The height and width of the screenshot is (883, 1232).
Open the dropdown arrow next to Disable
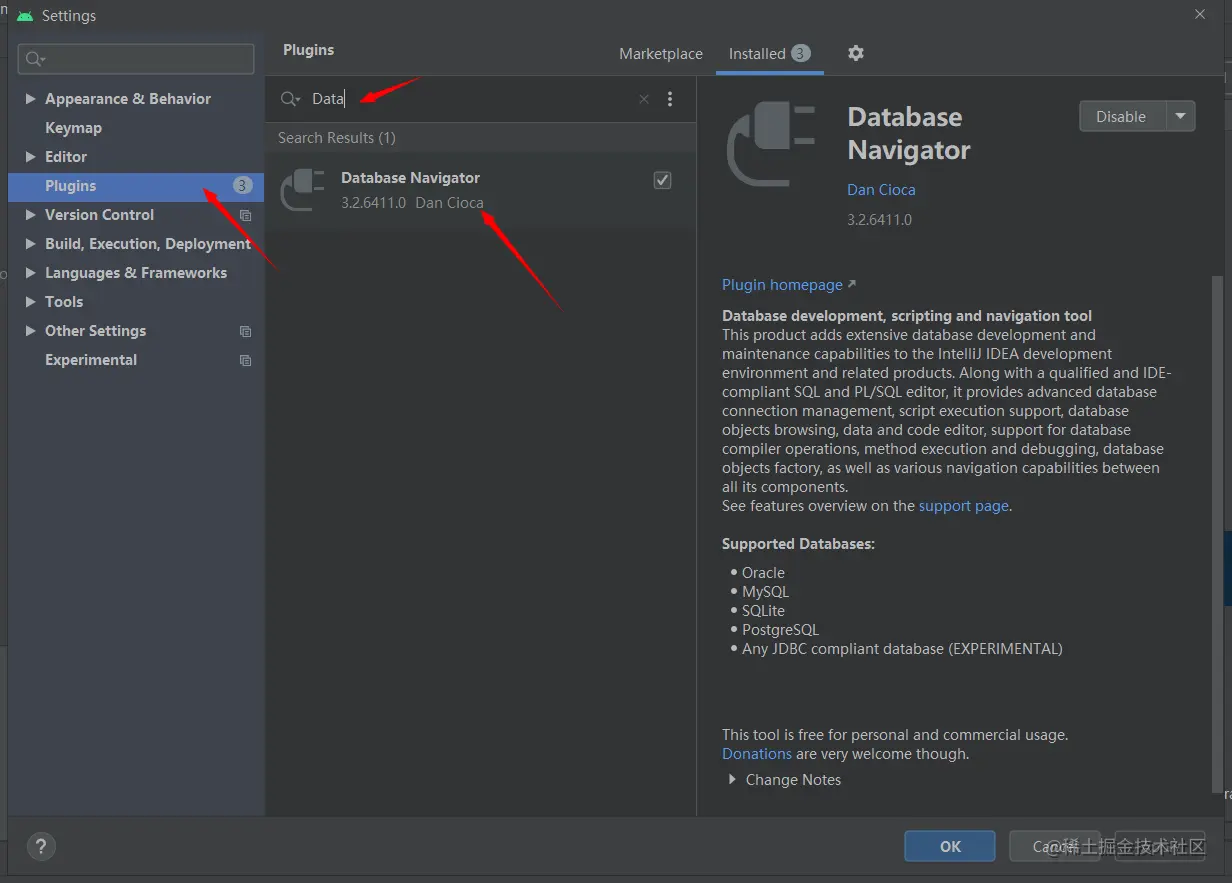click(1181, 116)
